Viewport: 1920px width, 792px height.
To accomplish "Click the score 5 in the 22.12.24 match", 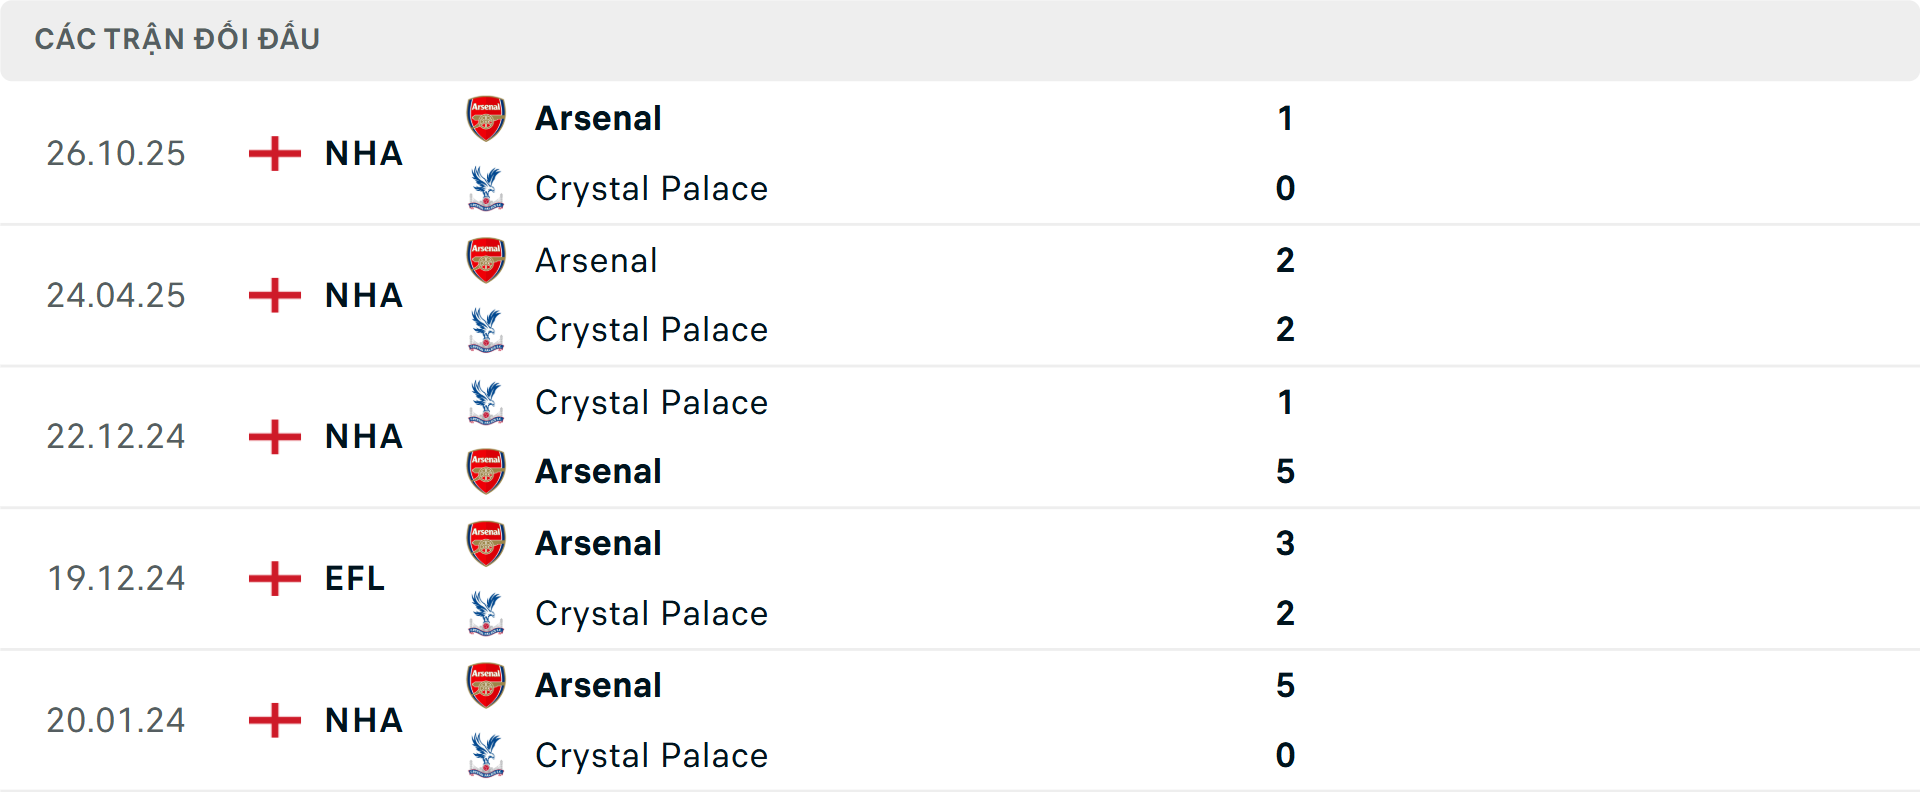I will [1287, 471].
